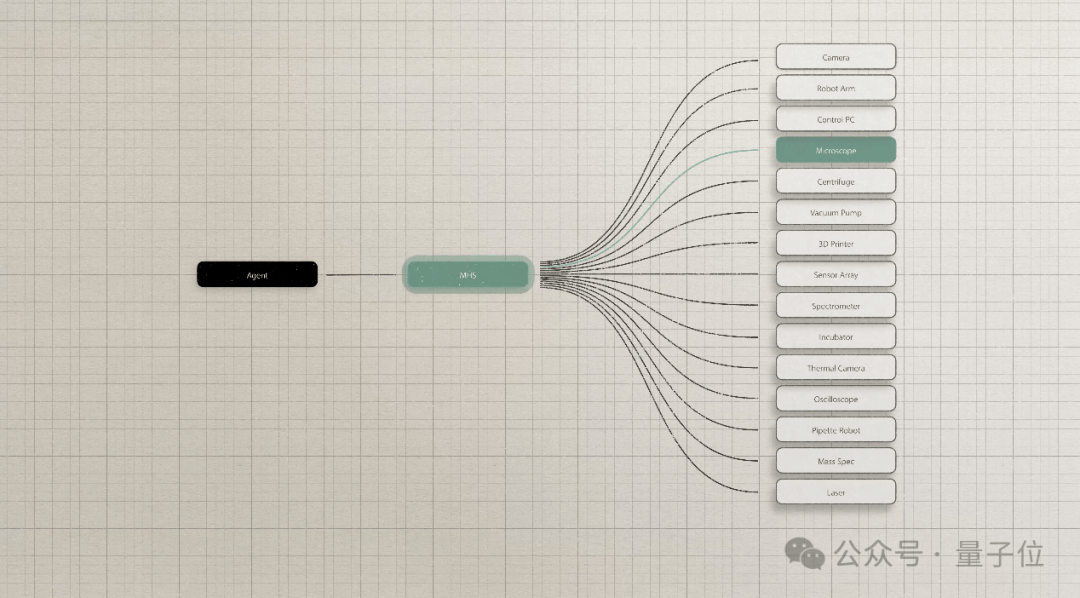Select the Oscilloscope node

click(x=835, y=399)
